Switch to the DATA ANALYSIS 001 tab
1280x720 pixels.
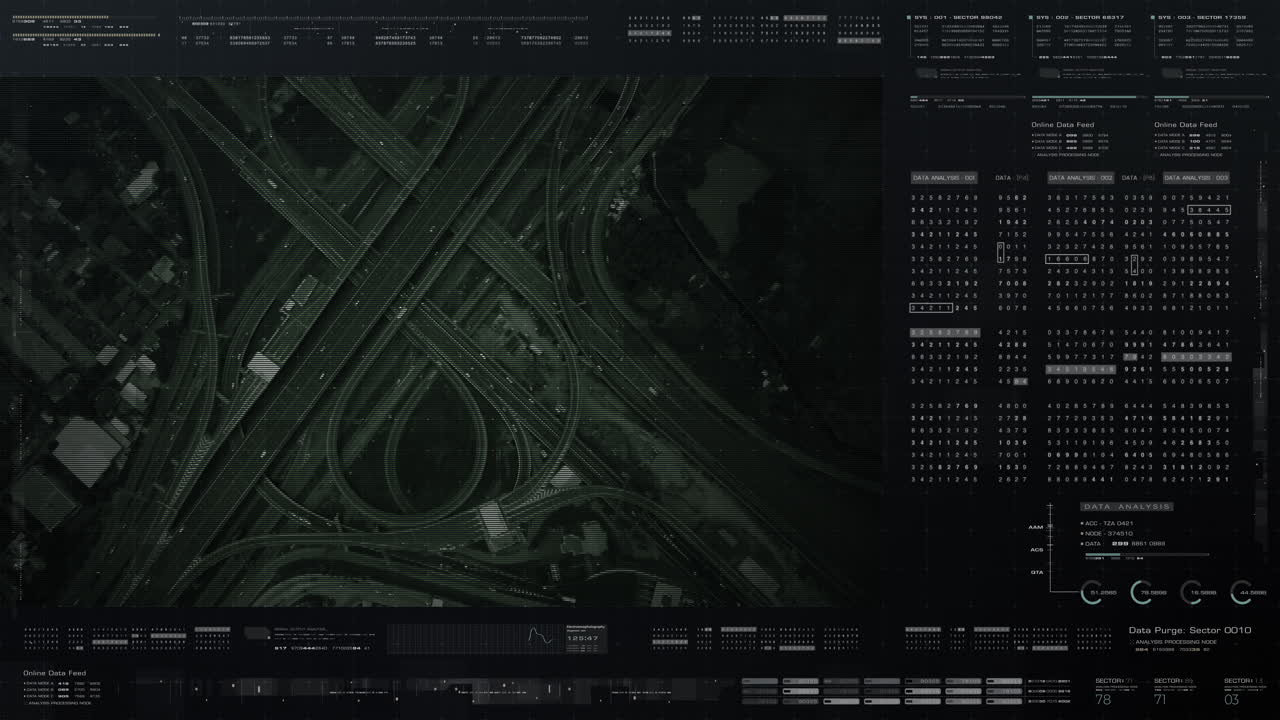(943, 177)
